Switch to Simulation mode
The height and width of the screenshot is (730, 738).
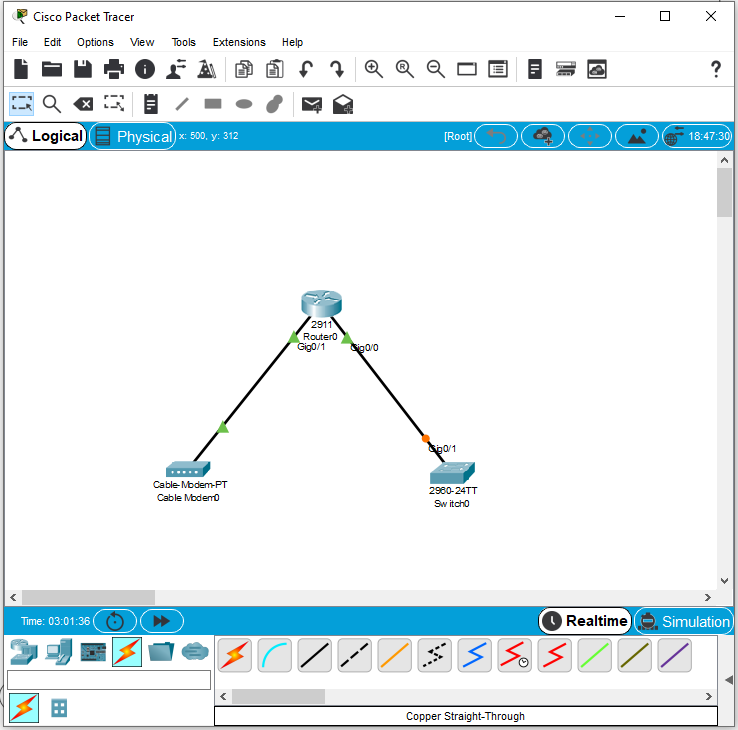(x=684, y=621)
